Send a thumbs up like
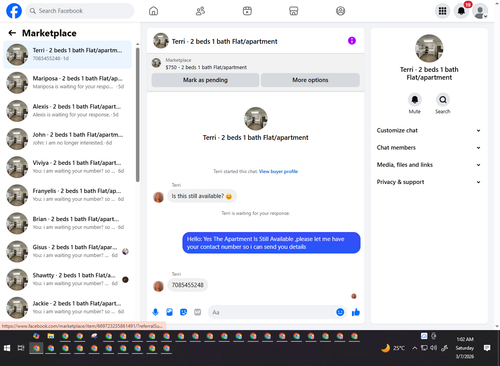Screen dimensions: 500x366 click(356, 312)
